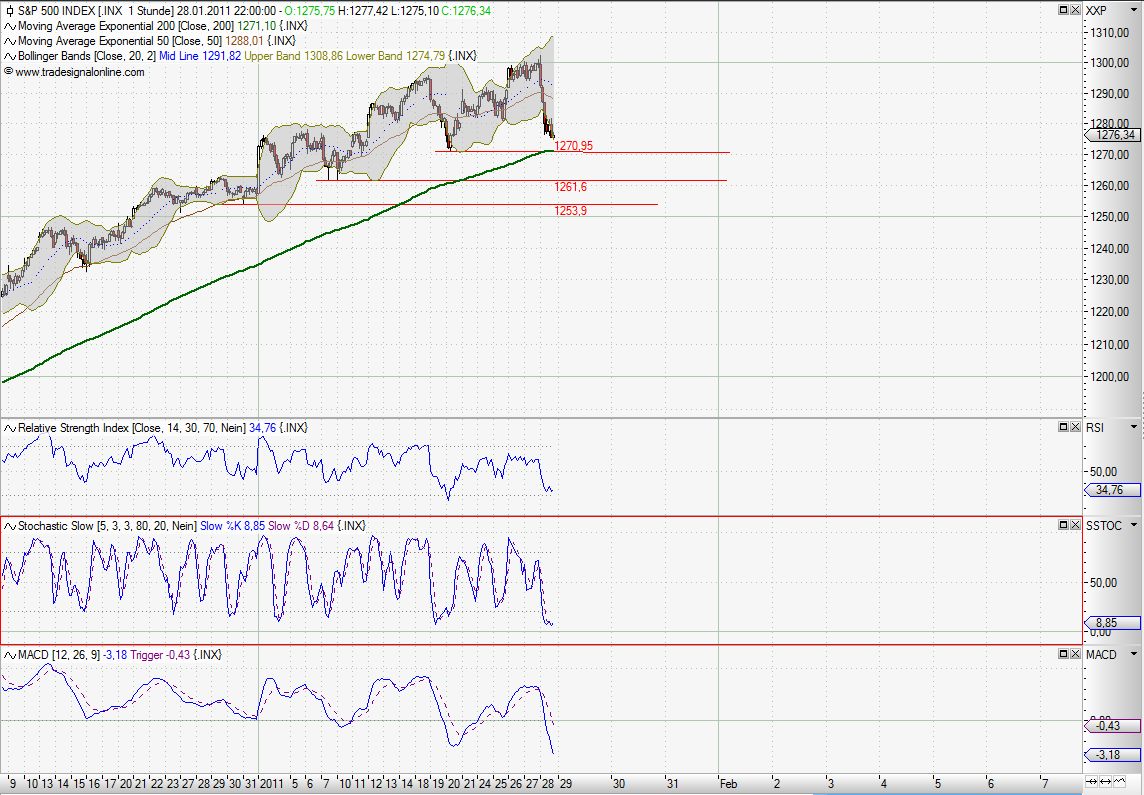Toggle maximize on the MACD subchart
Image resolution: width=1144 pixels, height=795 pixels.
1063,654
